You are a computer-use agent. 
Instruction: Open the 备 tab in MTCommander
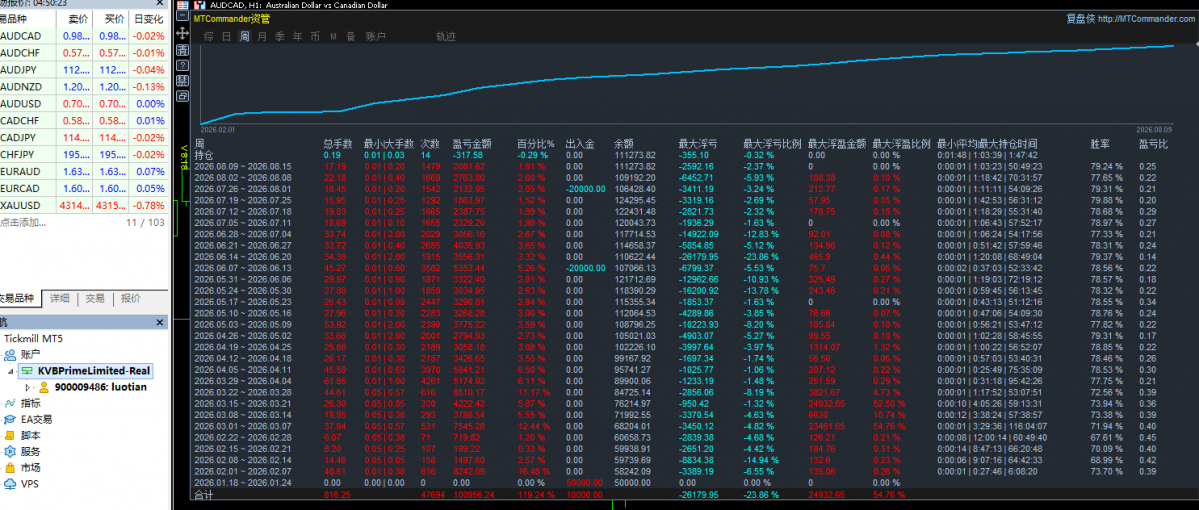pyautogui.click(x=351, y=36)
